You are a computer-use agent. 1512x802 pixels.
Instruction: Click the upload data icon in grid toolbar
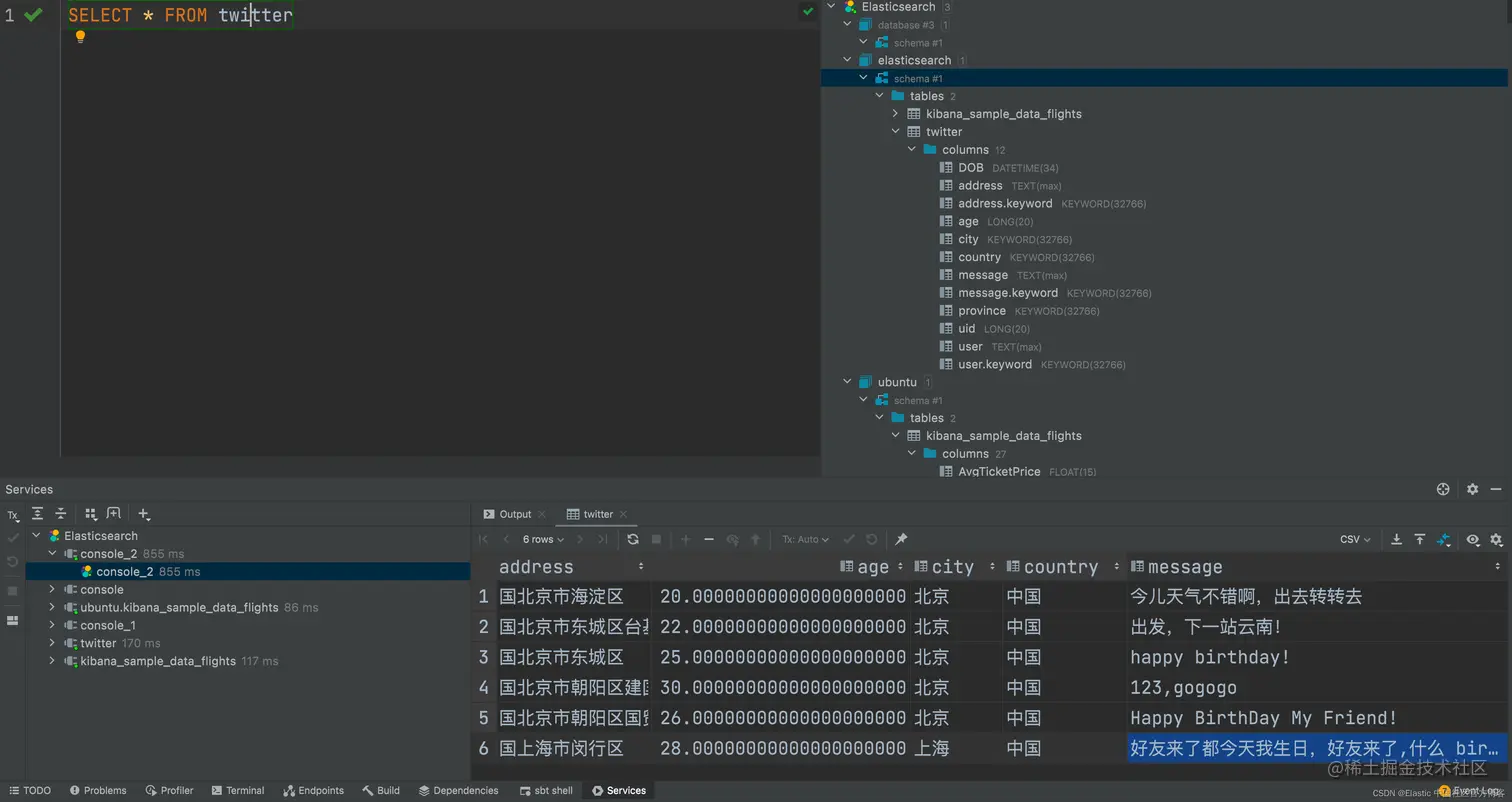click(x=1420, y=539)
